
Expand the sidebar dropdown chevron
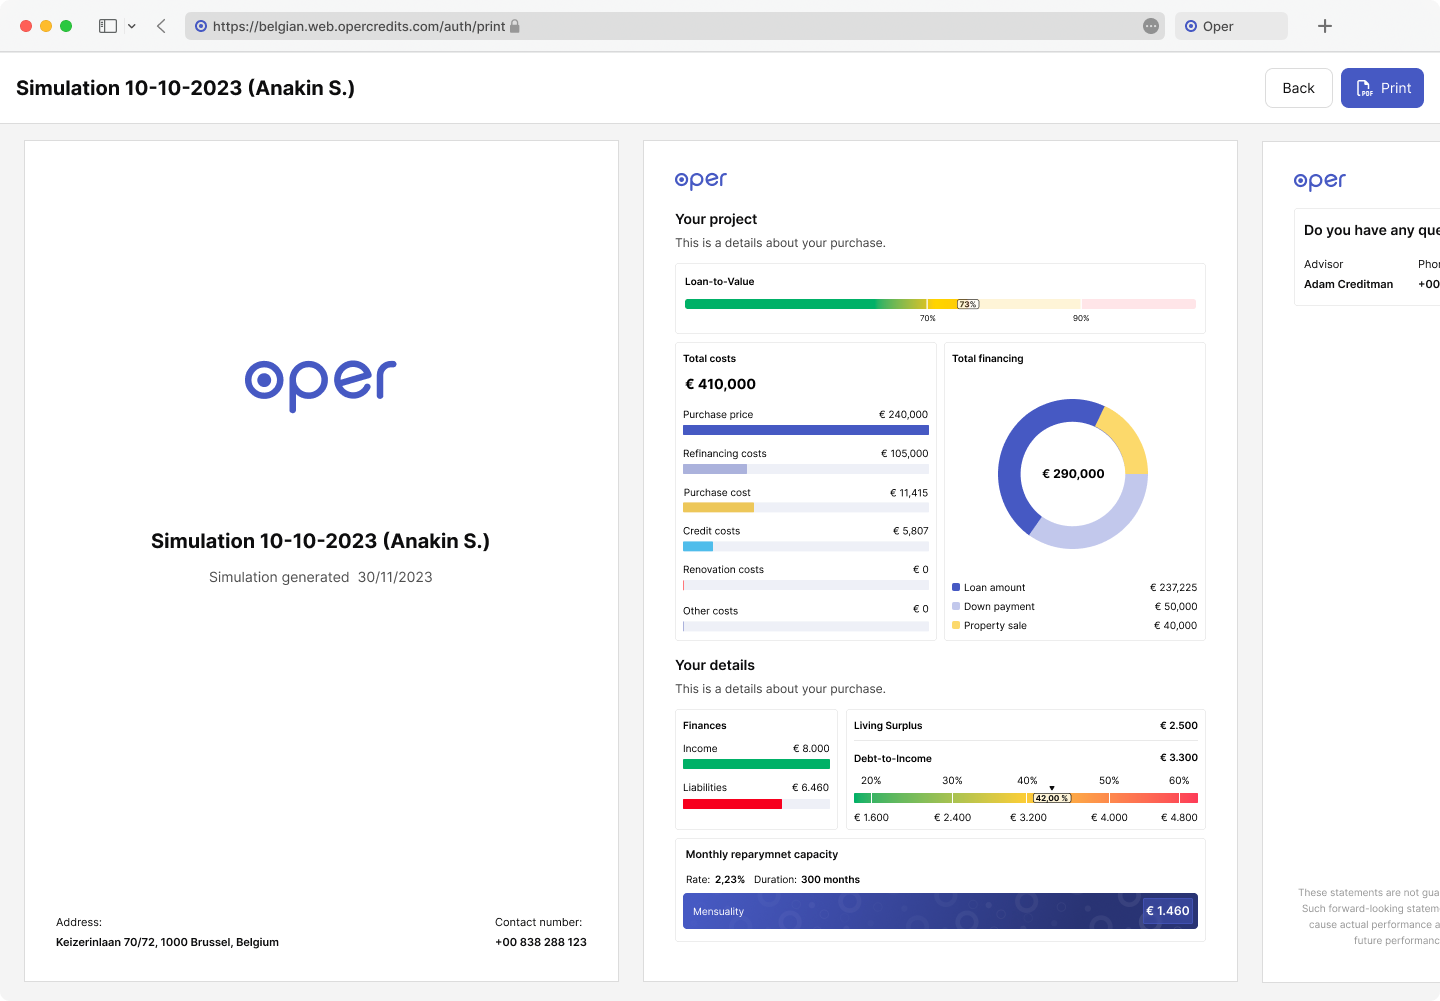coord(132,26)
